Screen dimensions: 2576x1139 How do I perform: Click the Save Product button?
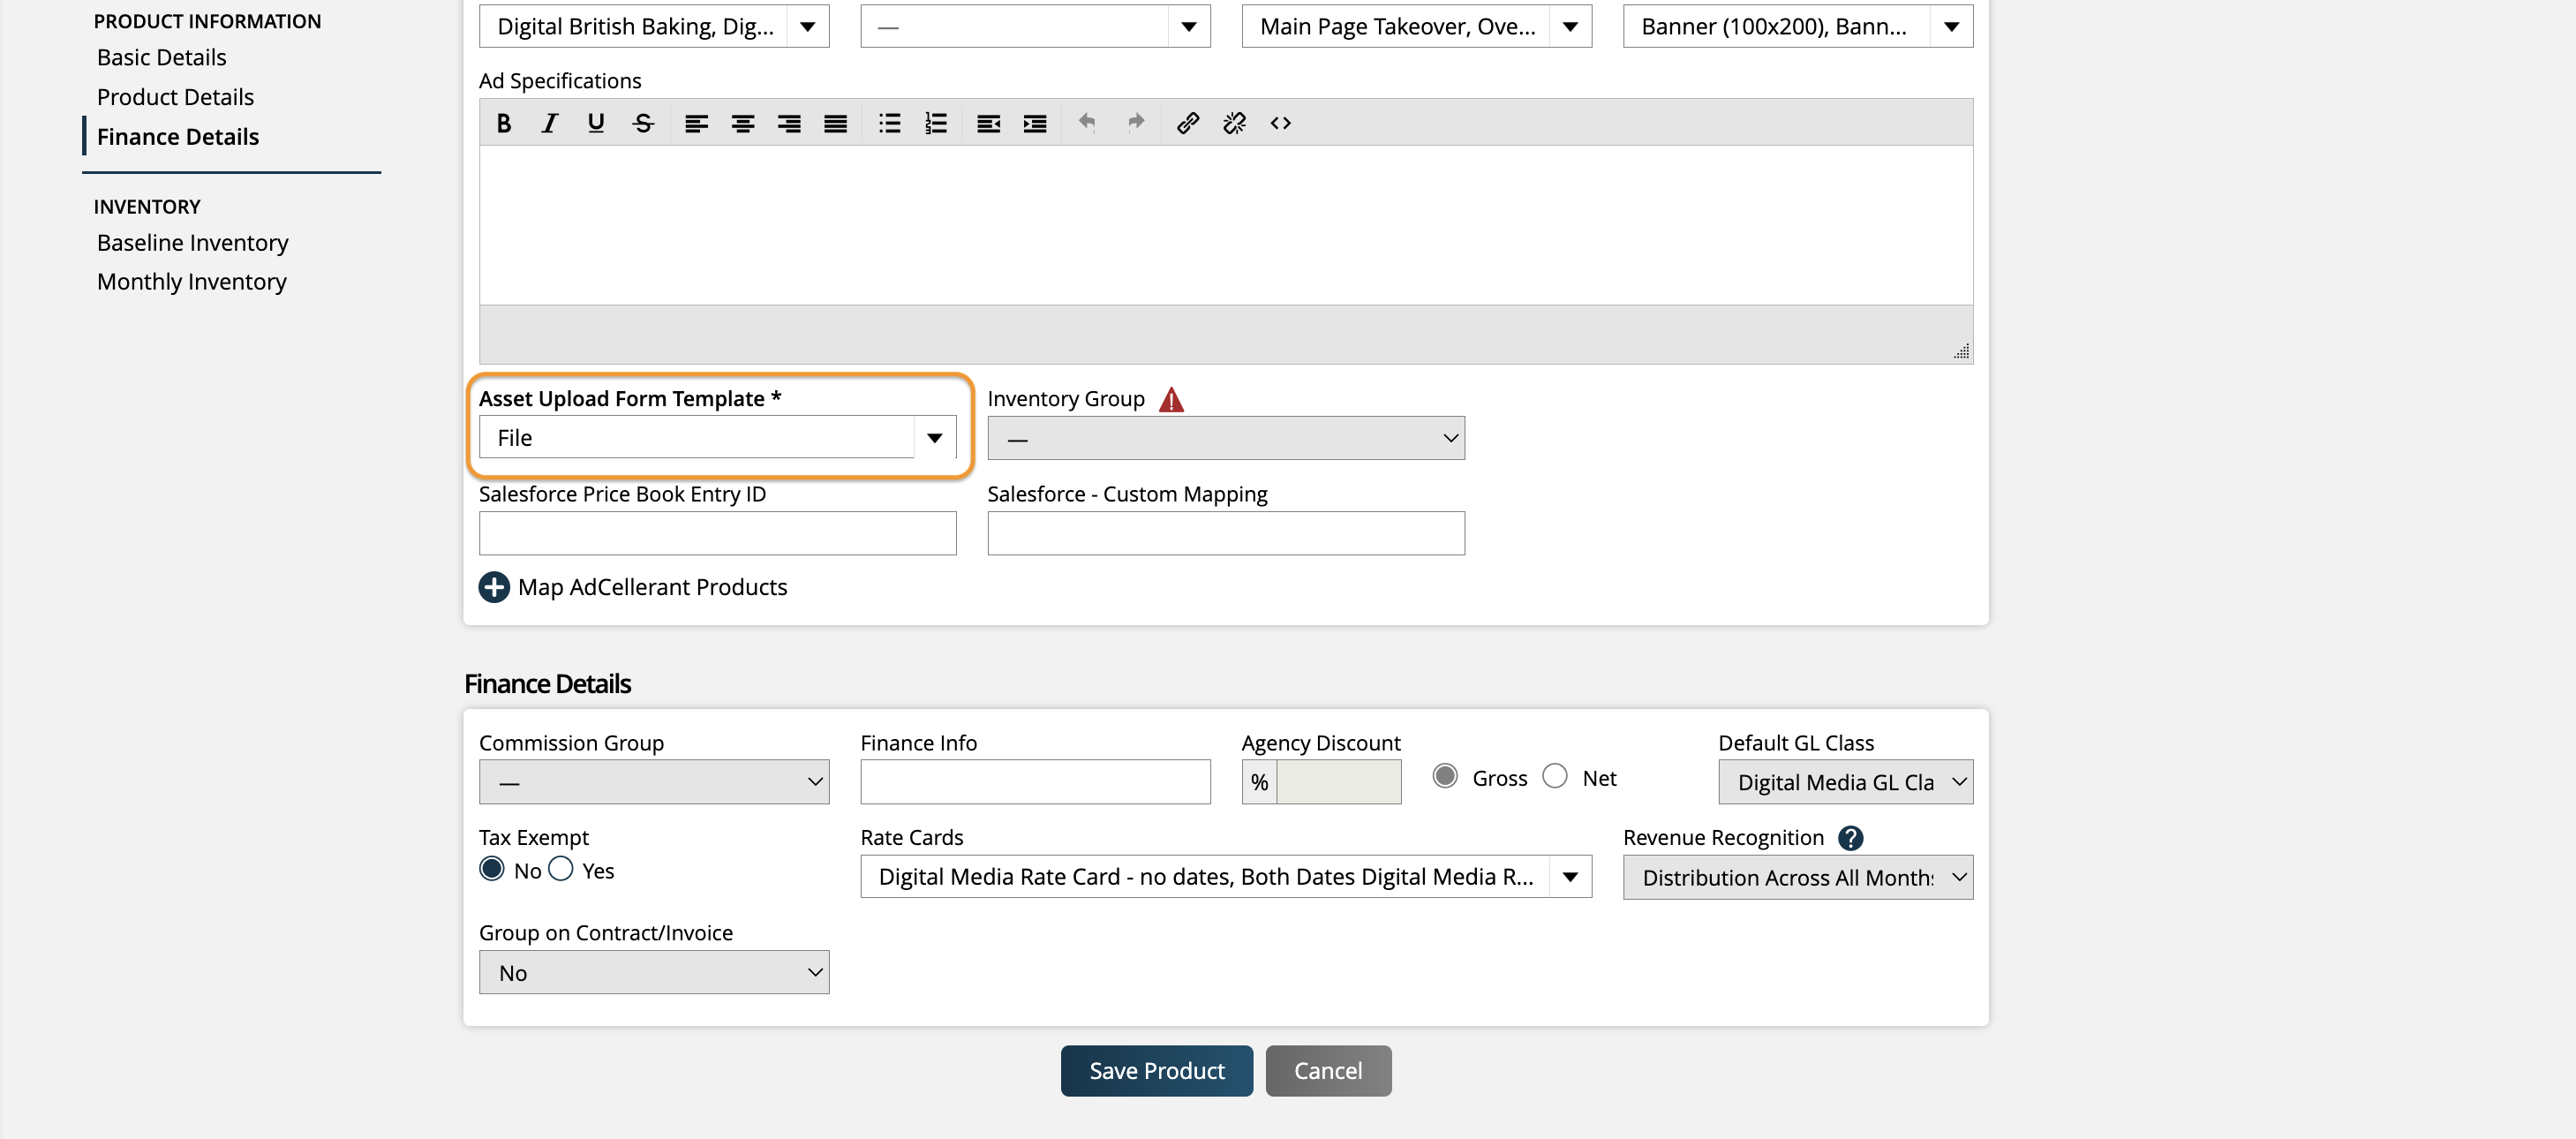click(1156, 1071)
